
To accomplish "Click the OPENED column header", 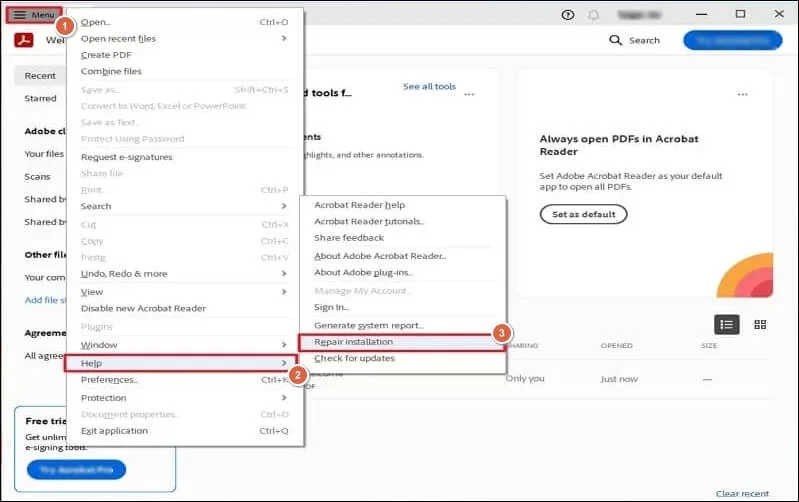I will coord(617,346).
